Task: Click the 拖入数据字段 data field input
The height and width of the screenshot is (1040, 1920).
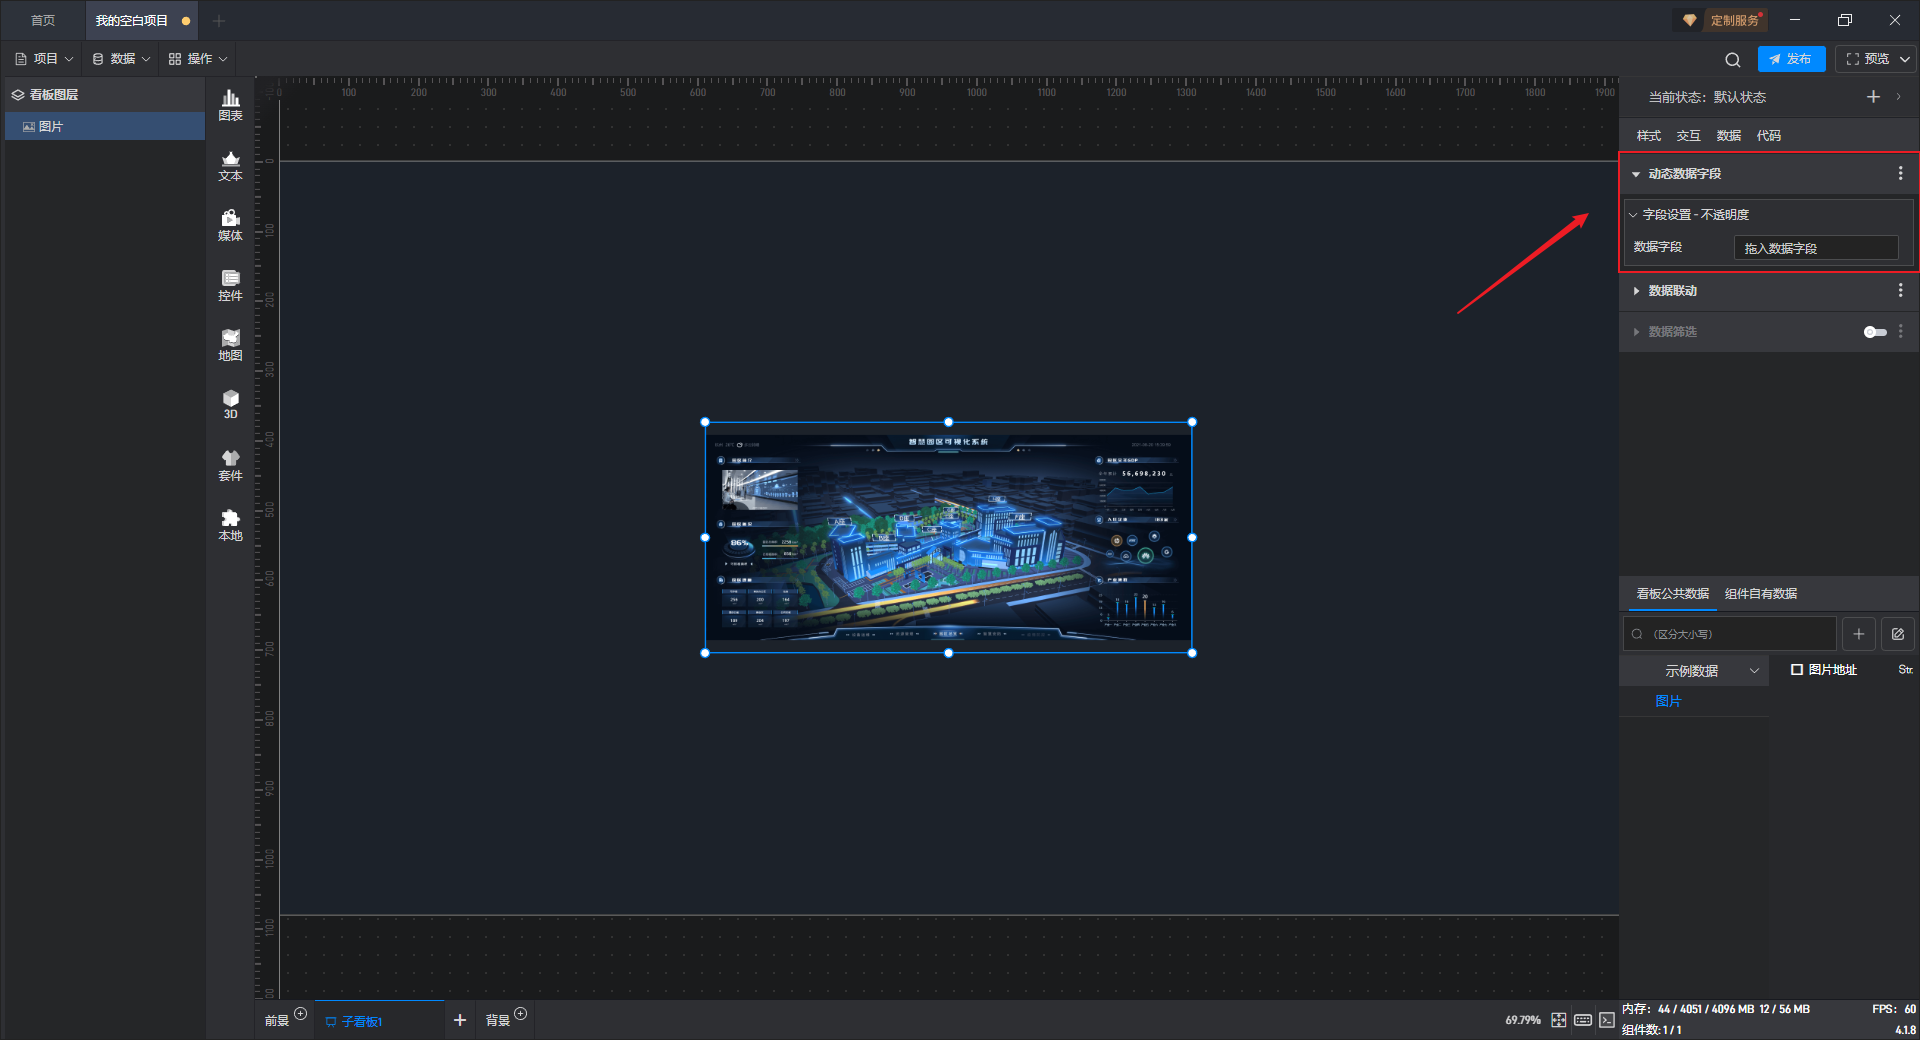Action: [x=1815, y=248]
